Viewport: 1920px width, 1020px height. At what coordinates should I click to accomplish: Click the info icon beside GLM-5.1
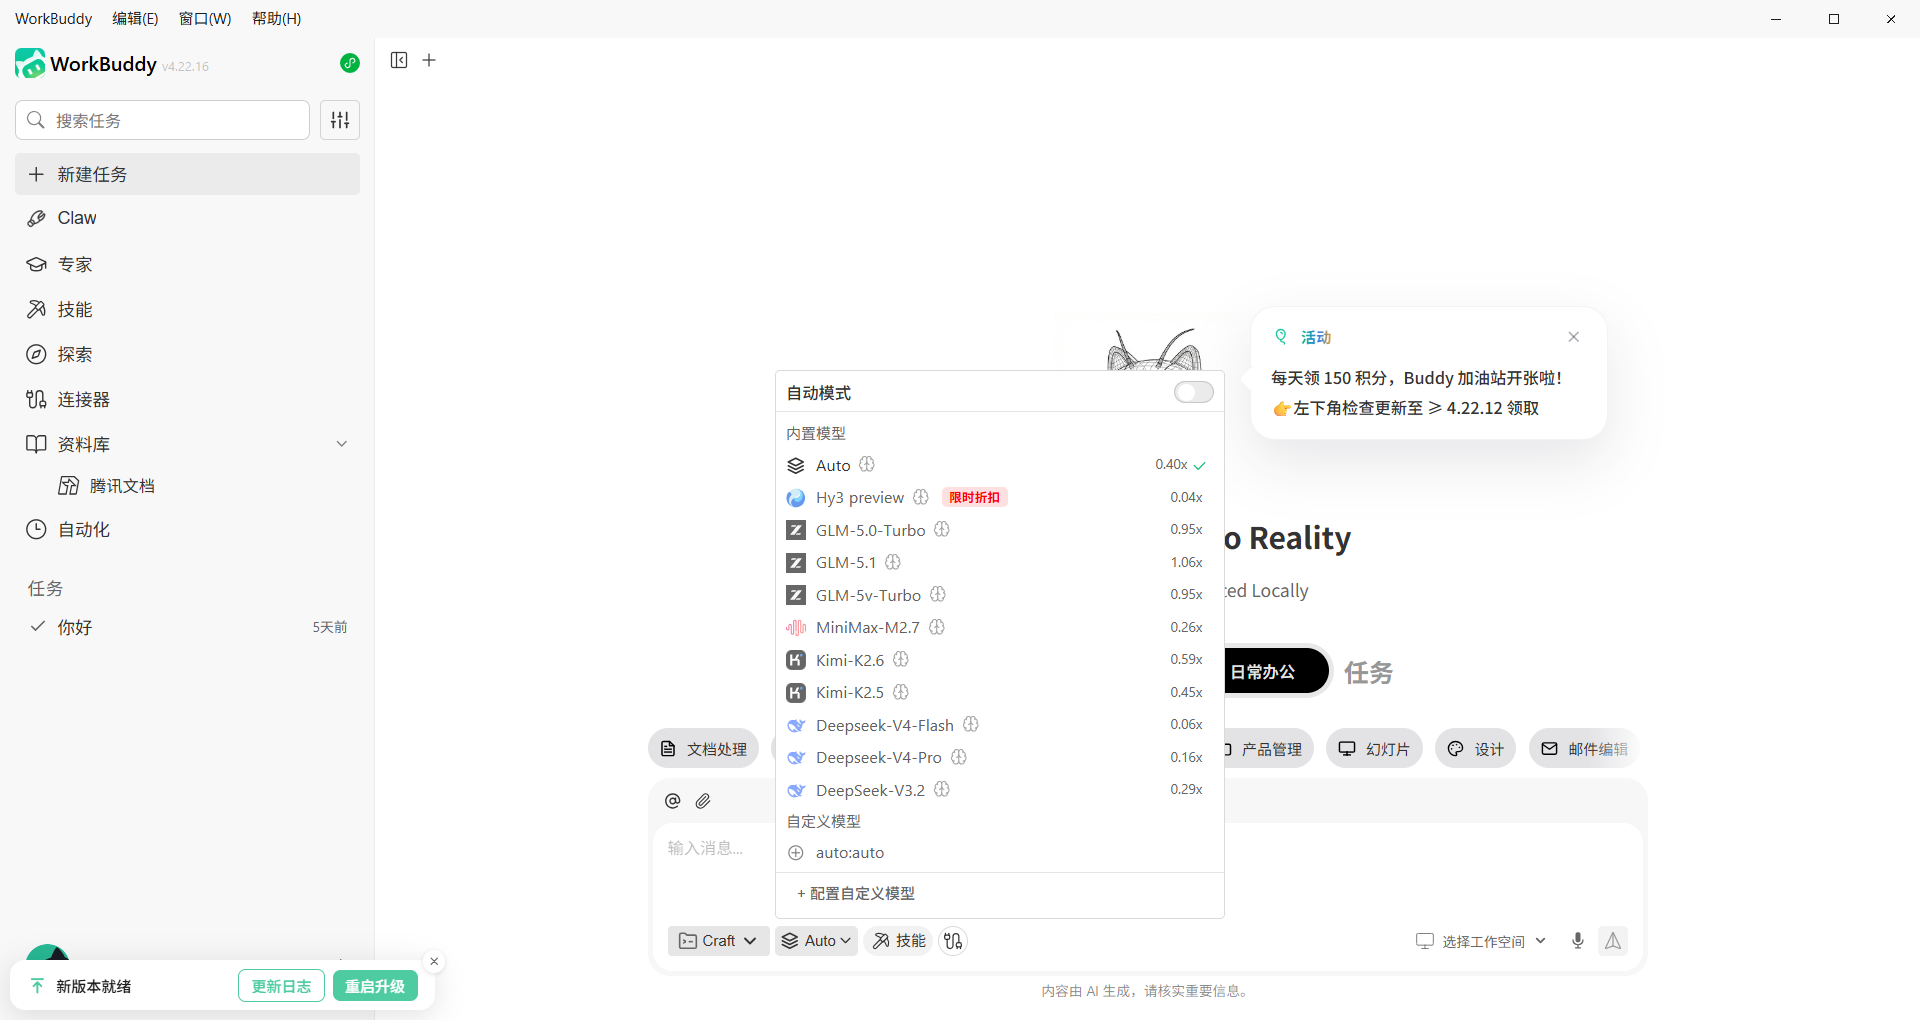[893, 562]
